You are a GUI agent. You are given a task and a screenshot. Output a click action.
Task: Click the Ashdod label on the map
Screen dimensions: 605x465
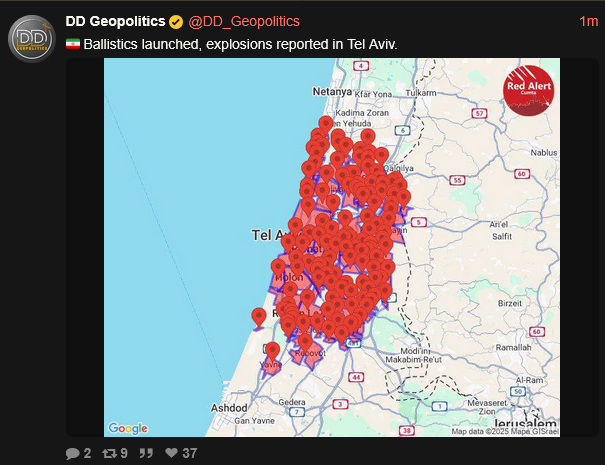pos(229,408)
